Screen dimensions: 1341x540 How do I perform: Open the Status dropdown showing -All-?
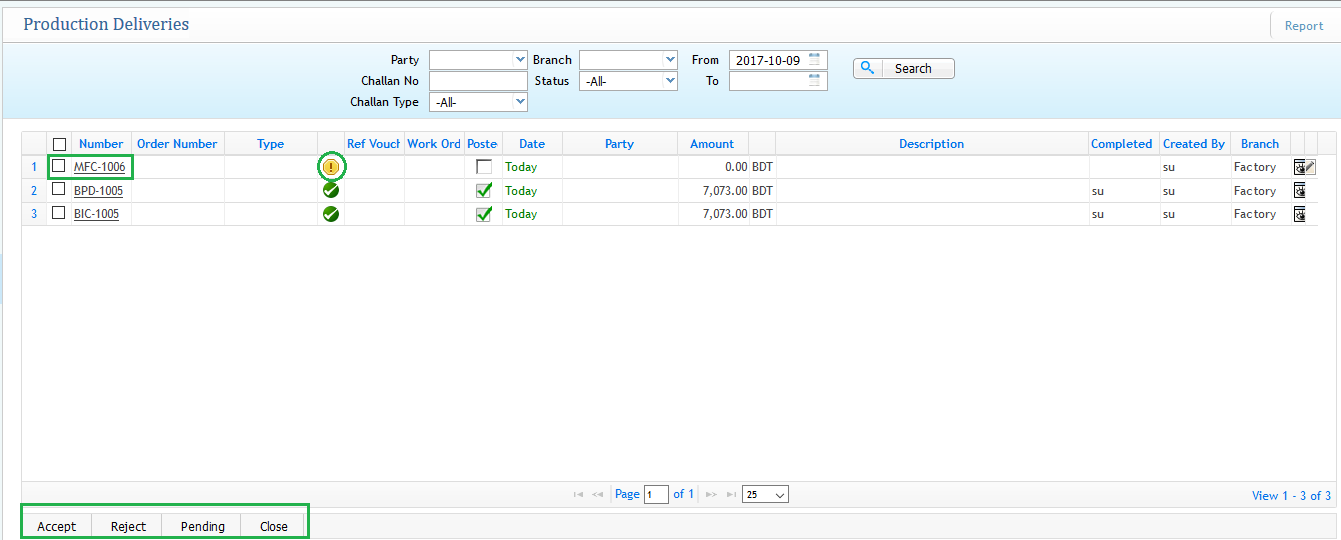[x=628, y=81]
